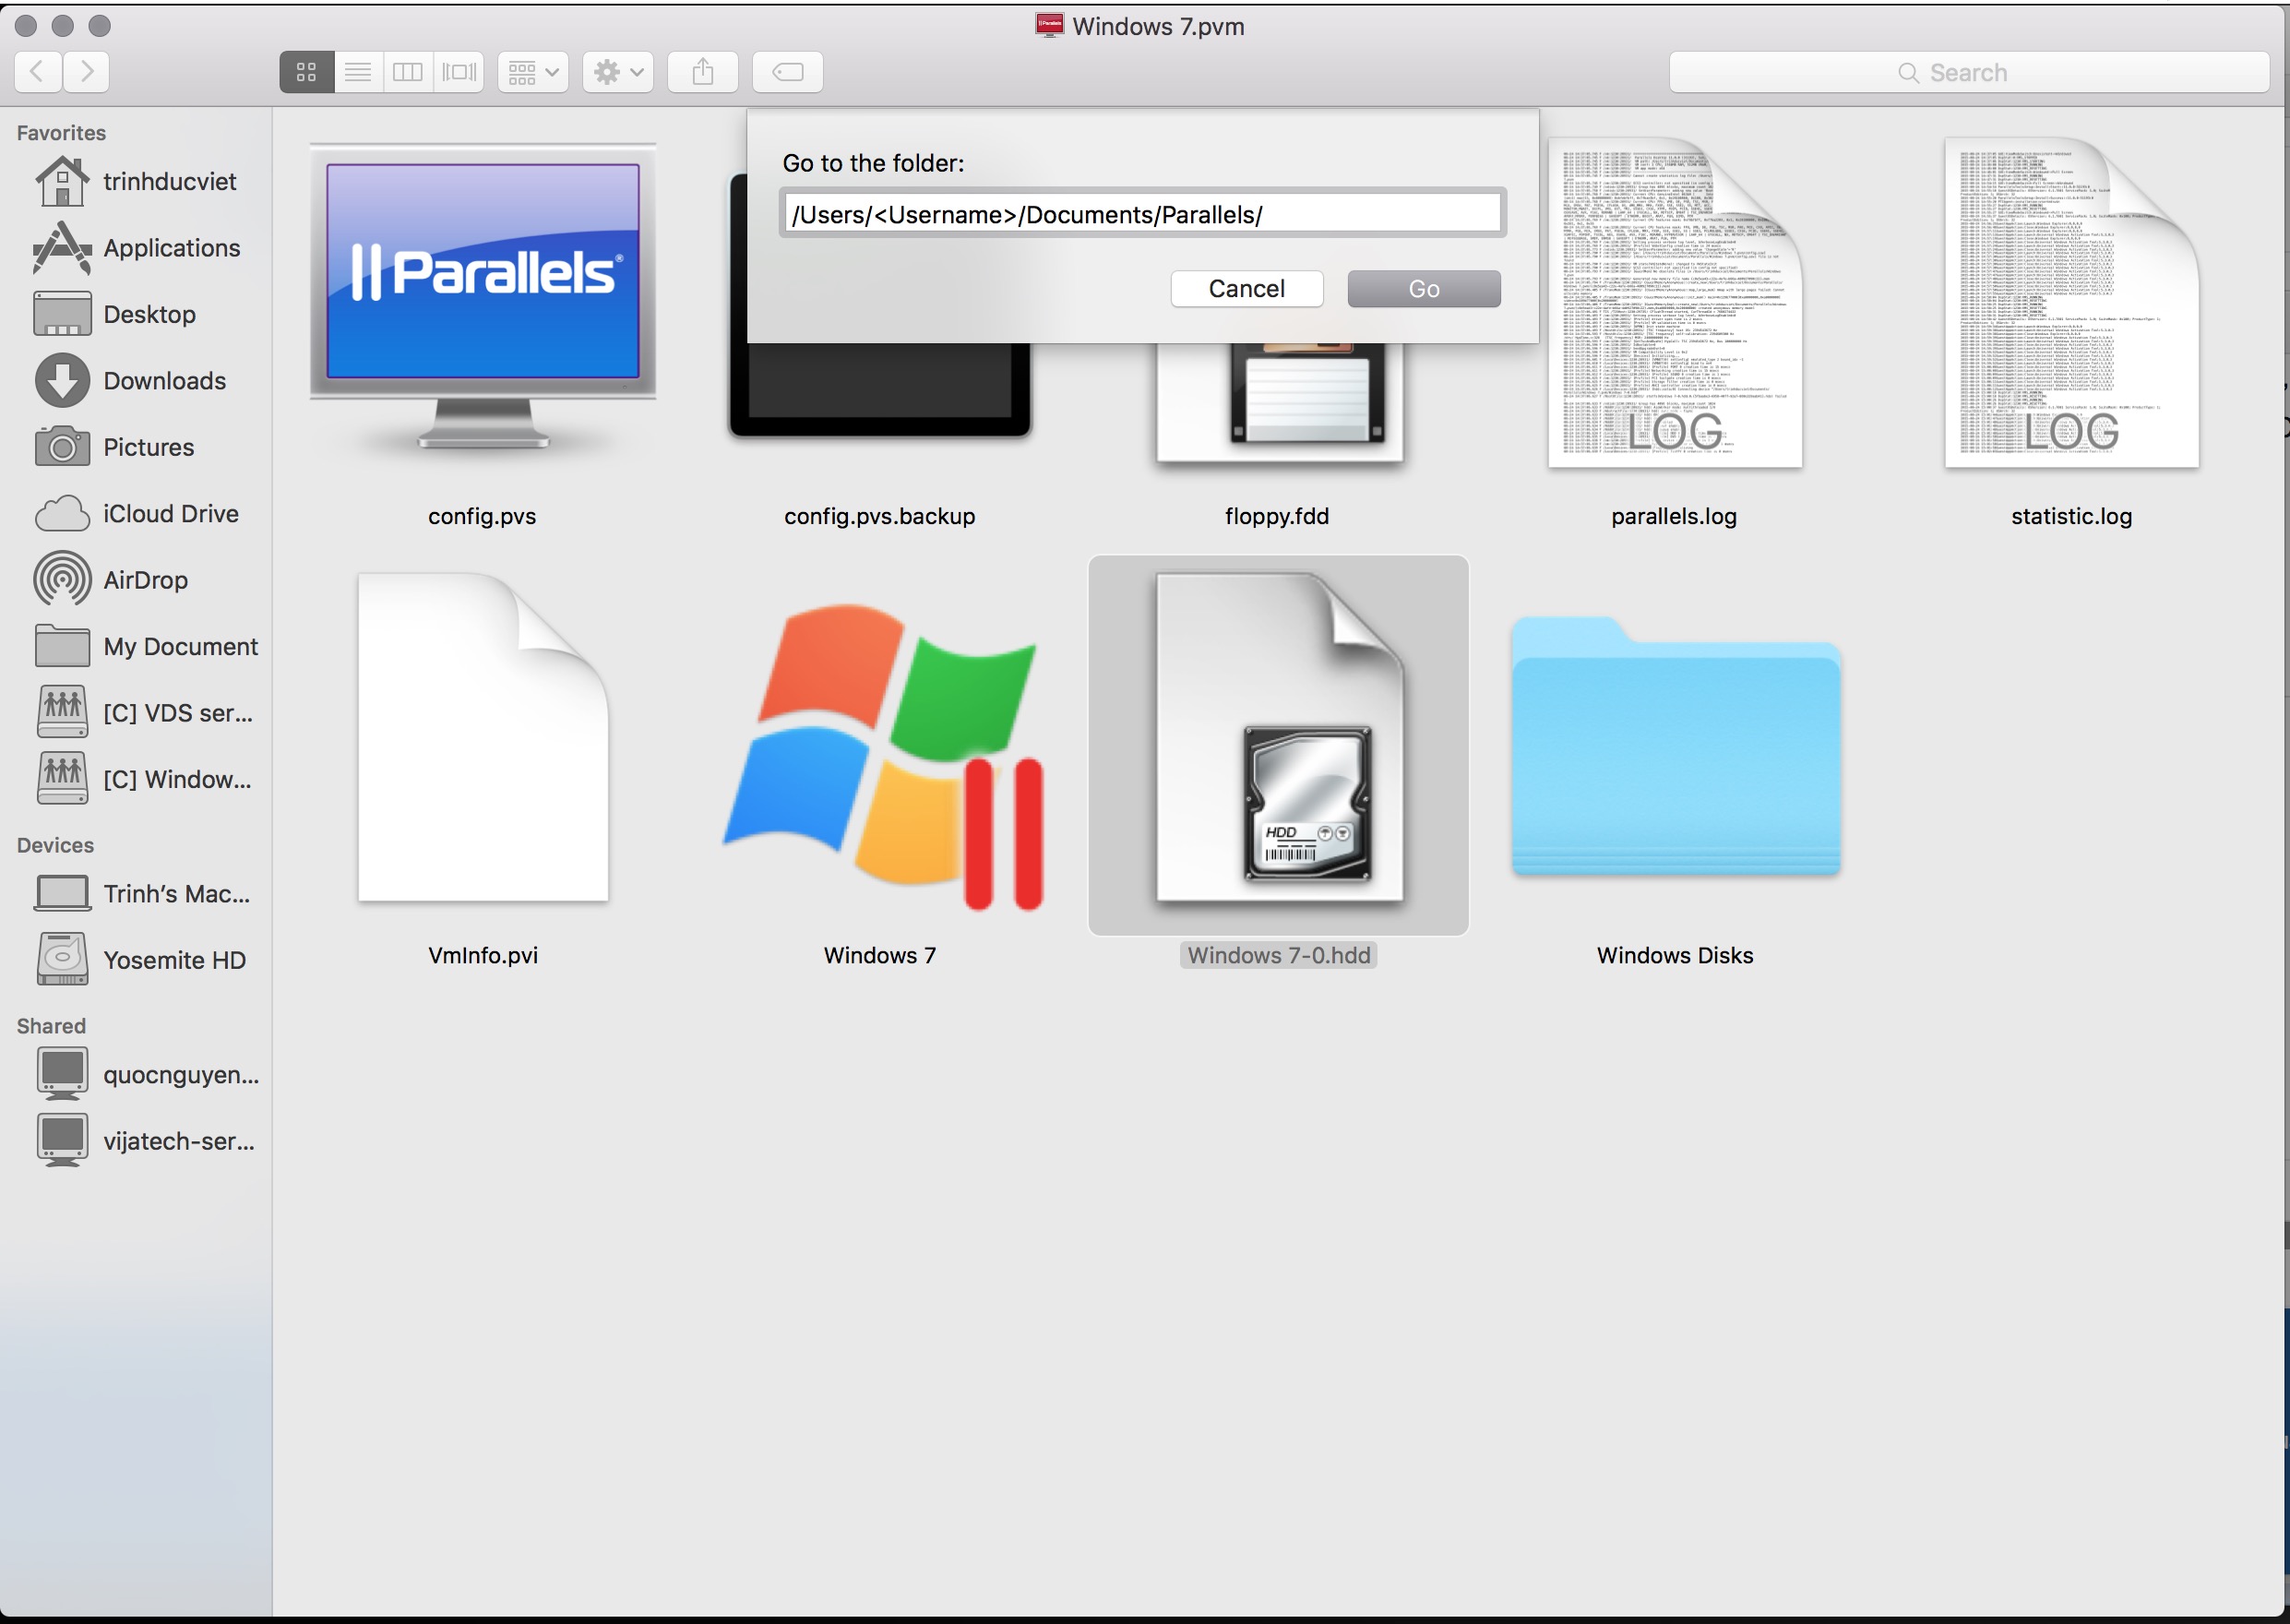The image size is (2290, 1624).
Task: Click the Go button in dialog
Action: pos(1424,286)
